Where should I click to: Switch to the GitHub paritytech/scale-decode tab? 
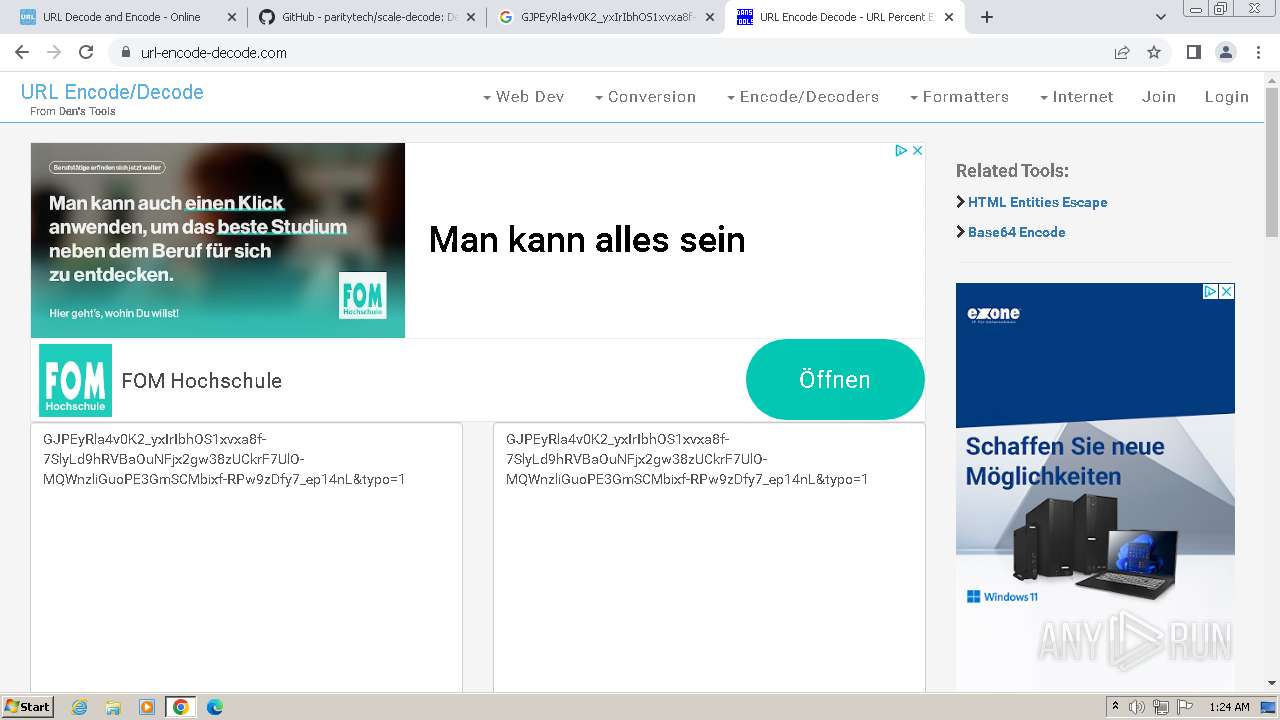368,17
